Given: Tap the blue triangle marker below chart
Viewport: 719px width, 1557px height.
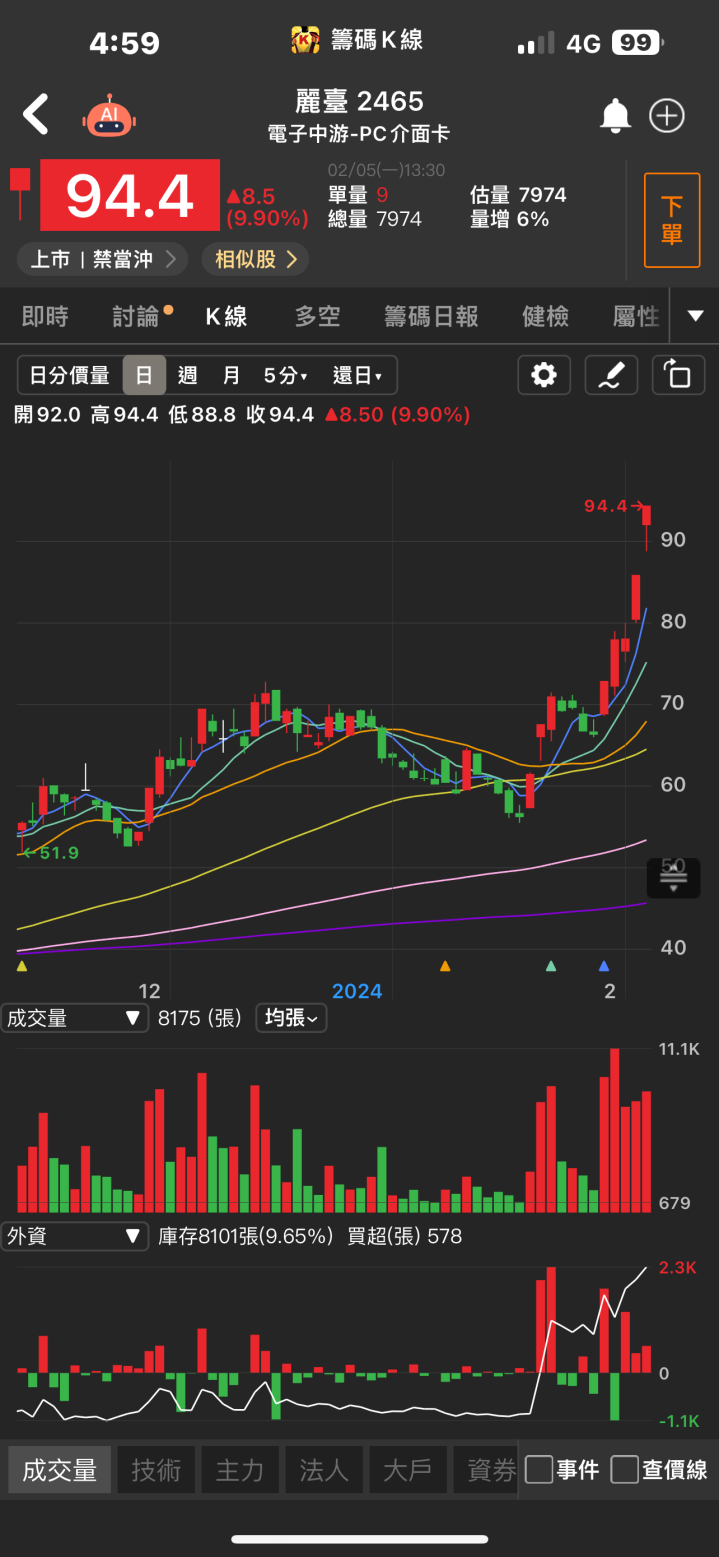Looking at the screenshot, I should tap(604, 966).
